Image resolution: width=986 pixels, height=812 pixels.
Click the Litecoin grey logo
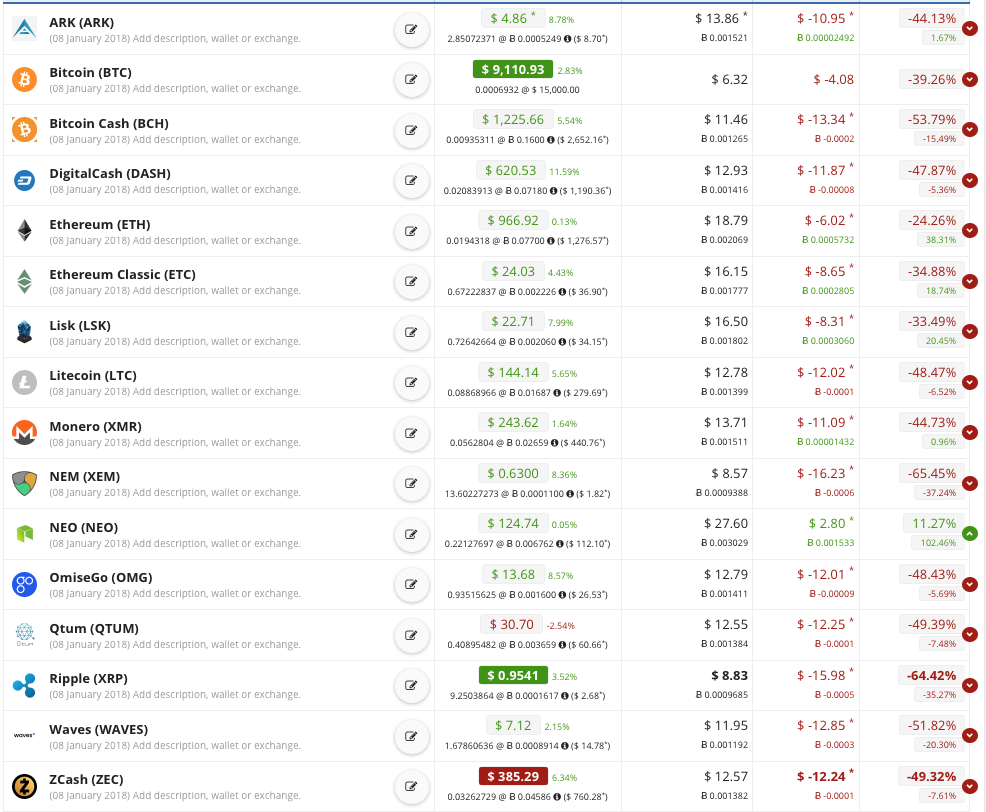click(x=25, y=382)
